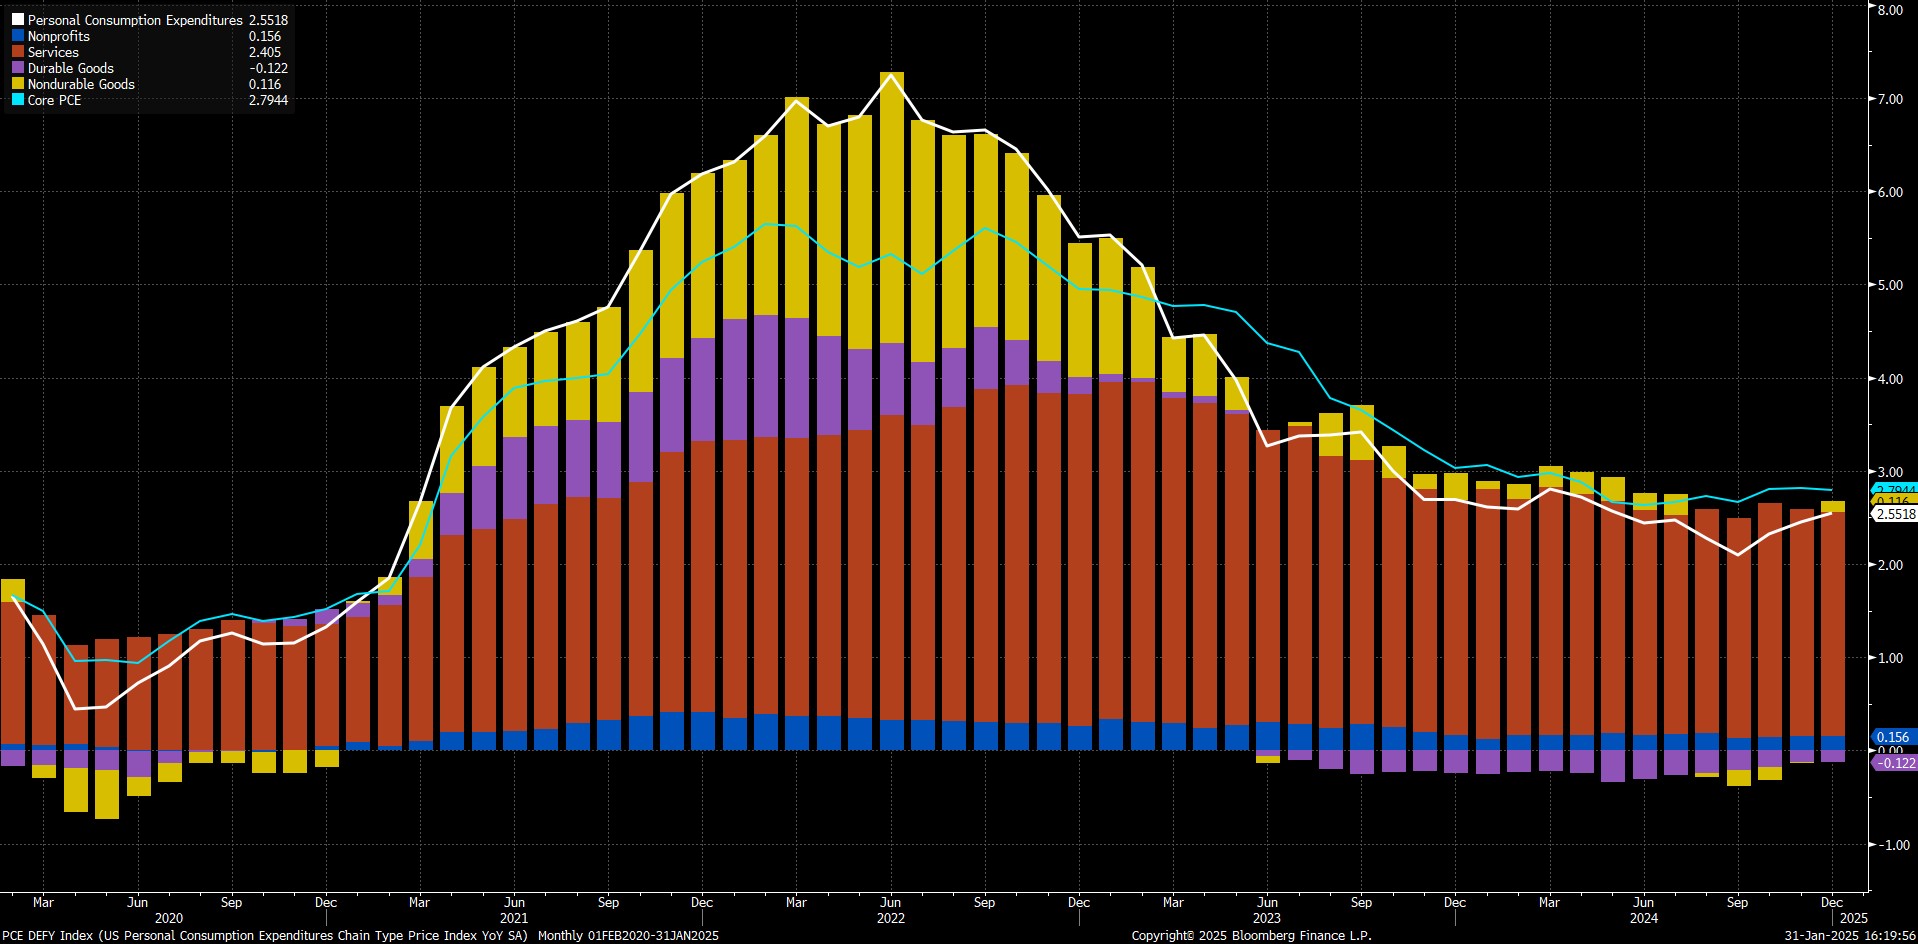Select the Personal Consumption Expenditures legend label

click(x=135, y=20)
